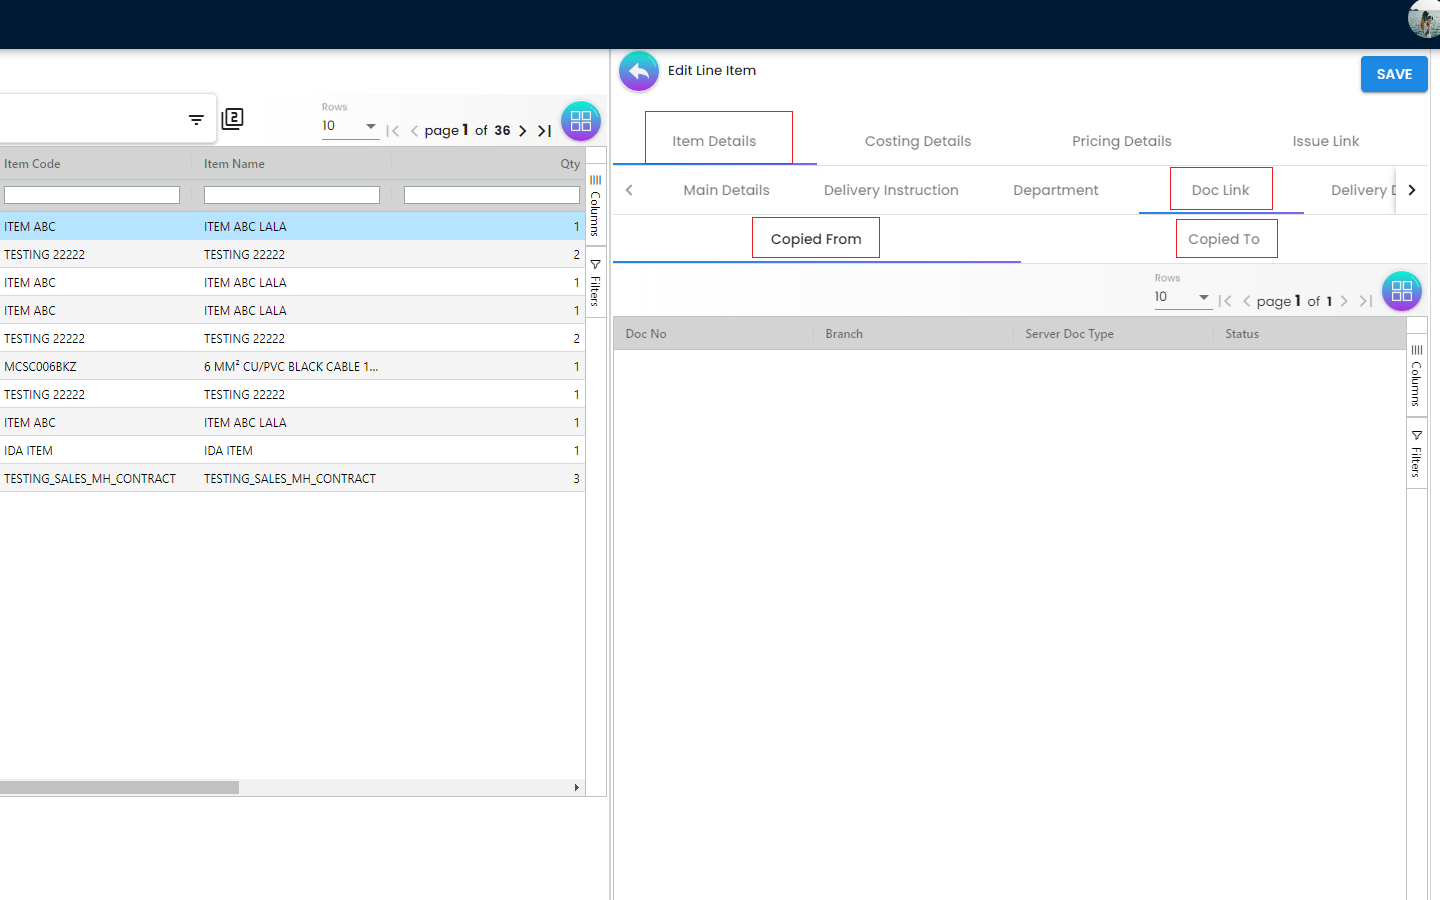Viewport: 1440px width, 900px height.
Task: Click the multi-page copy icon in left toolbar
Action: point(232,119)
